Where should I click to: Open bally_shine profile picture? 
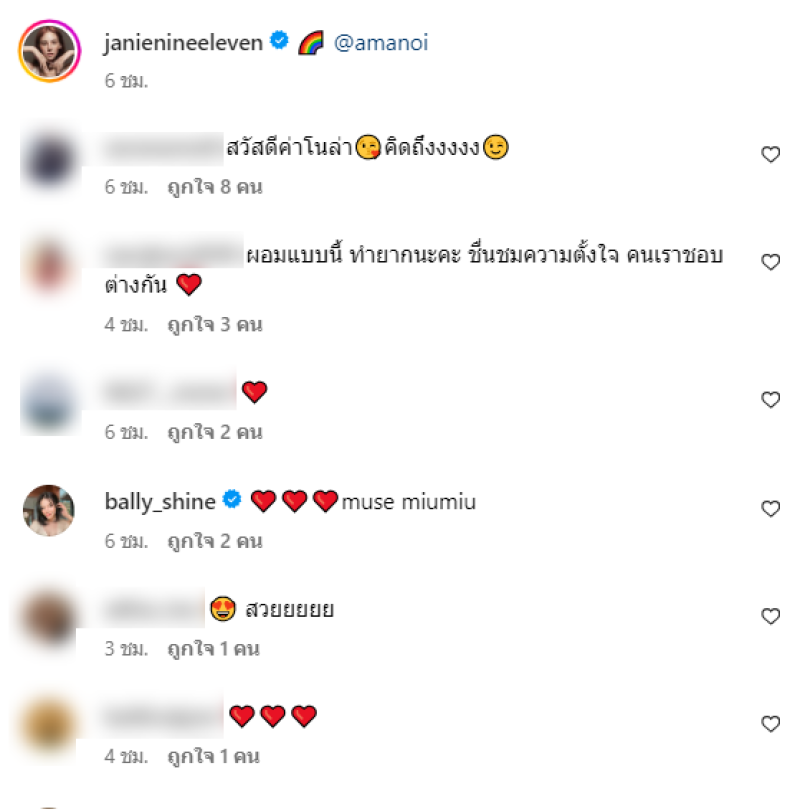coord(49,510)
